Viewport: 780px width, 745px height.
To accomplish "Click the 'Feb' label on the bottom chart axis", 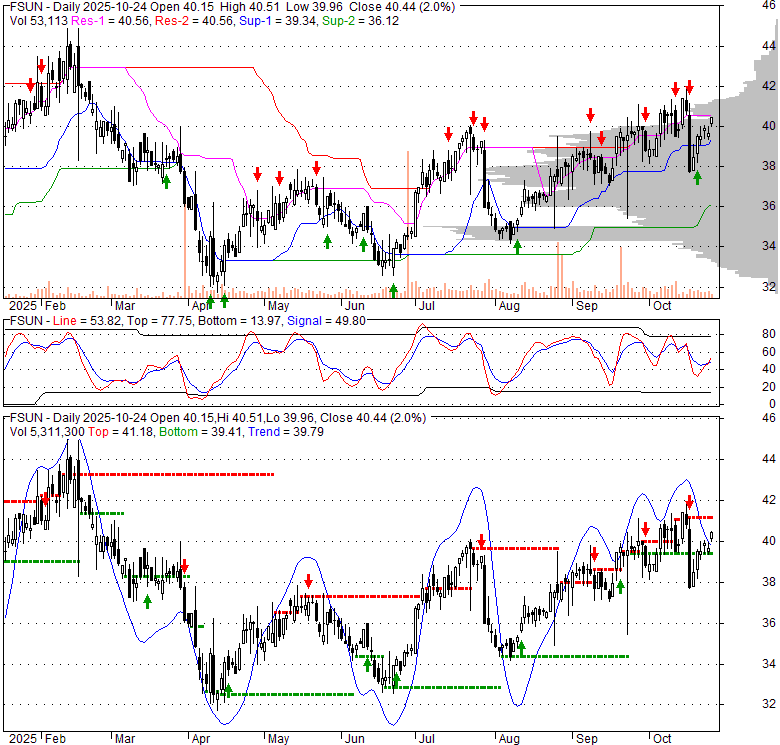I will pos(55,739).
